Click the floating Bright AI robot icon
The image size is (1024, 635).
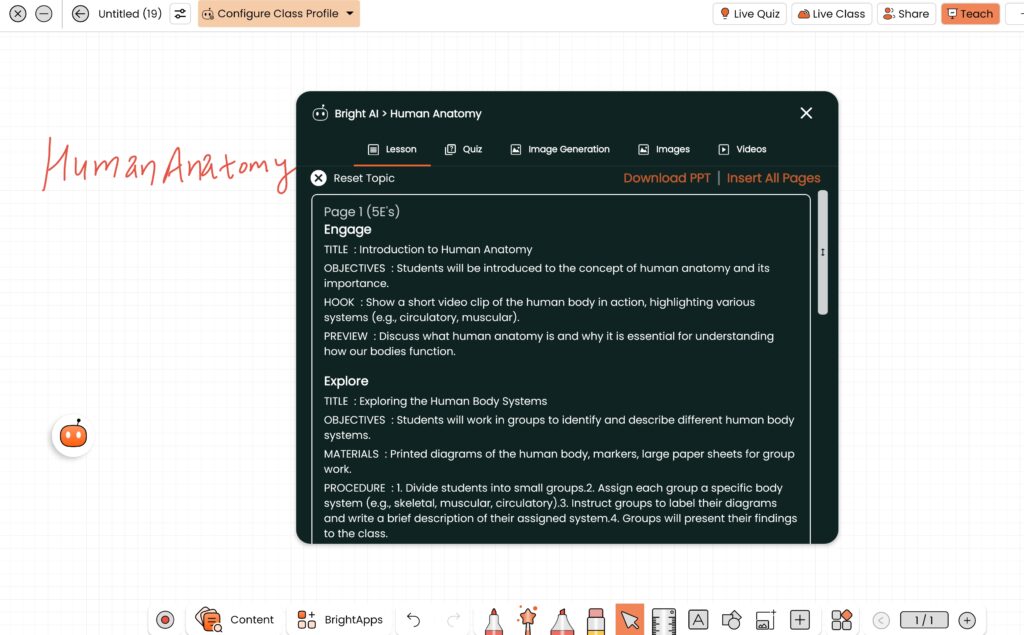point(73,435)
